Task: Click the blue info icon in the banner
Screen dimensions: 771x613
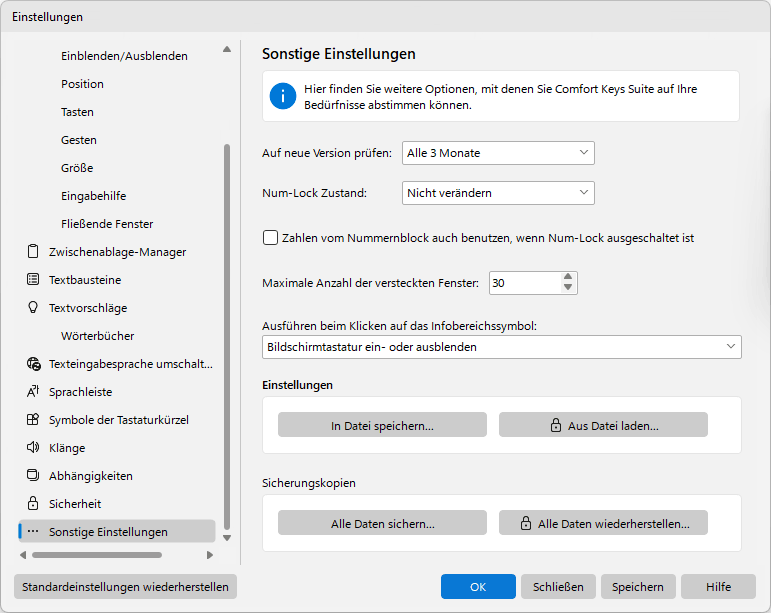Action: (x=283, y=96)
